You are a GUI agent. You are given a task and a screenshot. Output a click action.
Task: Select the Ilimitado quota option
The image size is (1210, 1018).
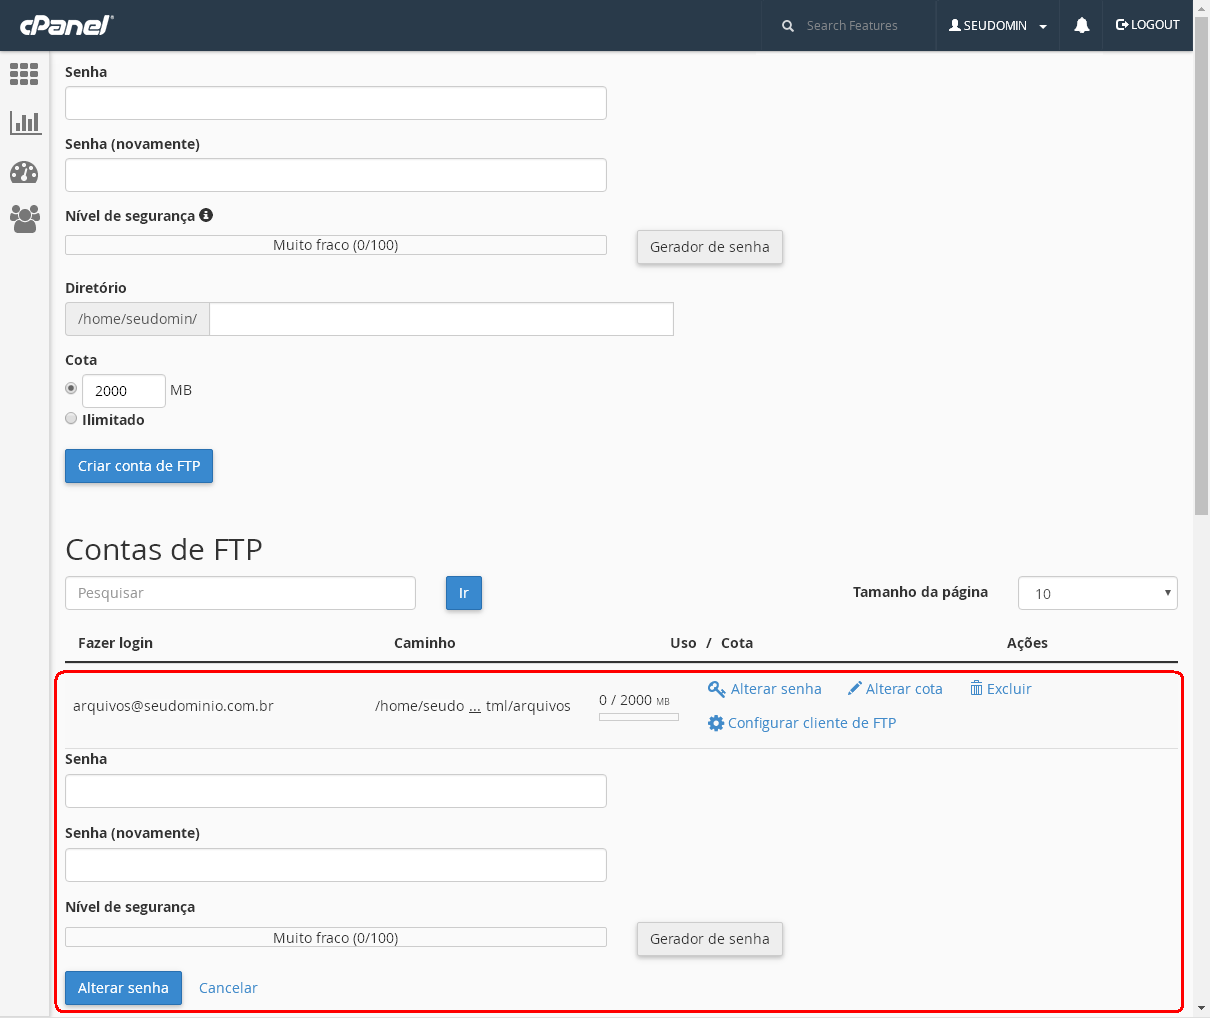point(71,419)
